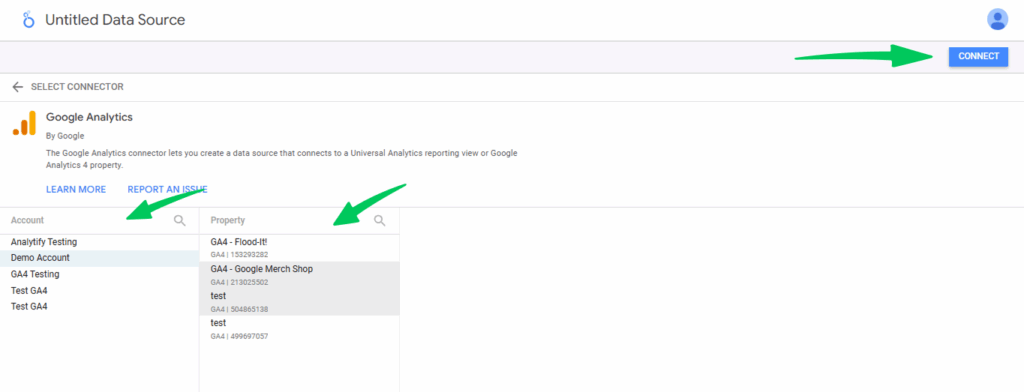The height and width of the screenshot is (392, 1024).
Task: Search properties with the magnifier icon
Action: pos(379,221)
